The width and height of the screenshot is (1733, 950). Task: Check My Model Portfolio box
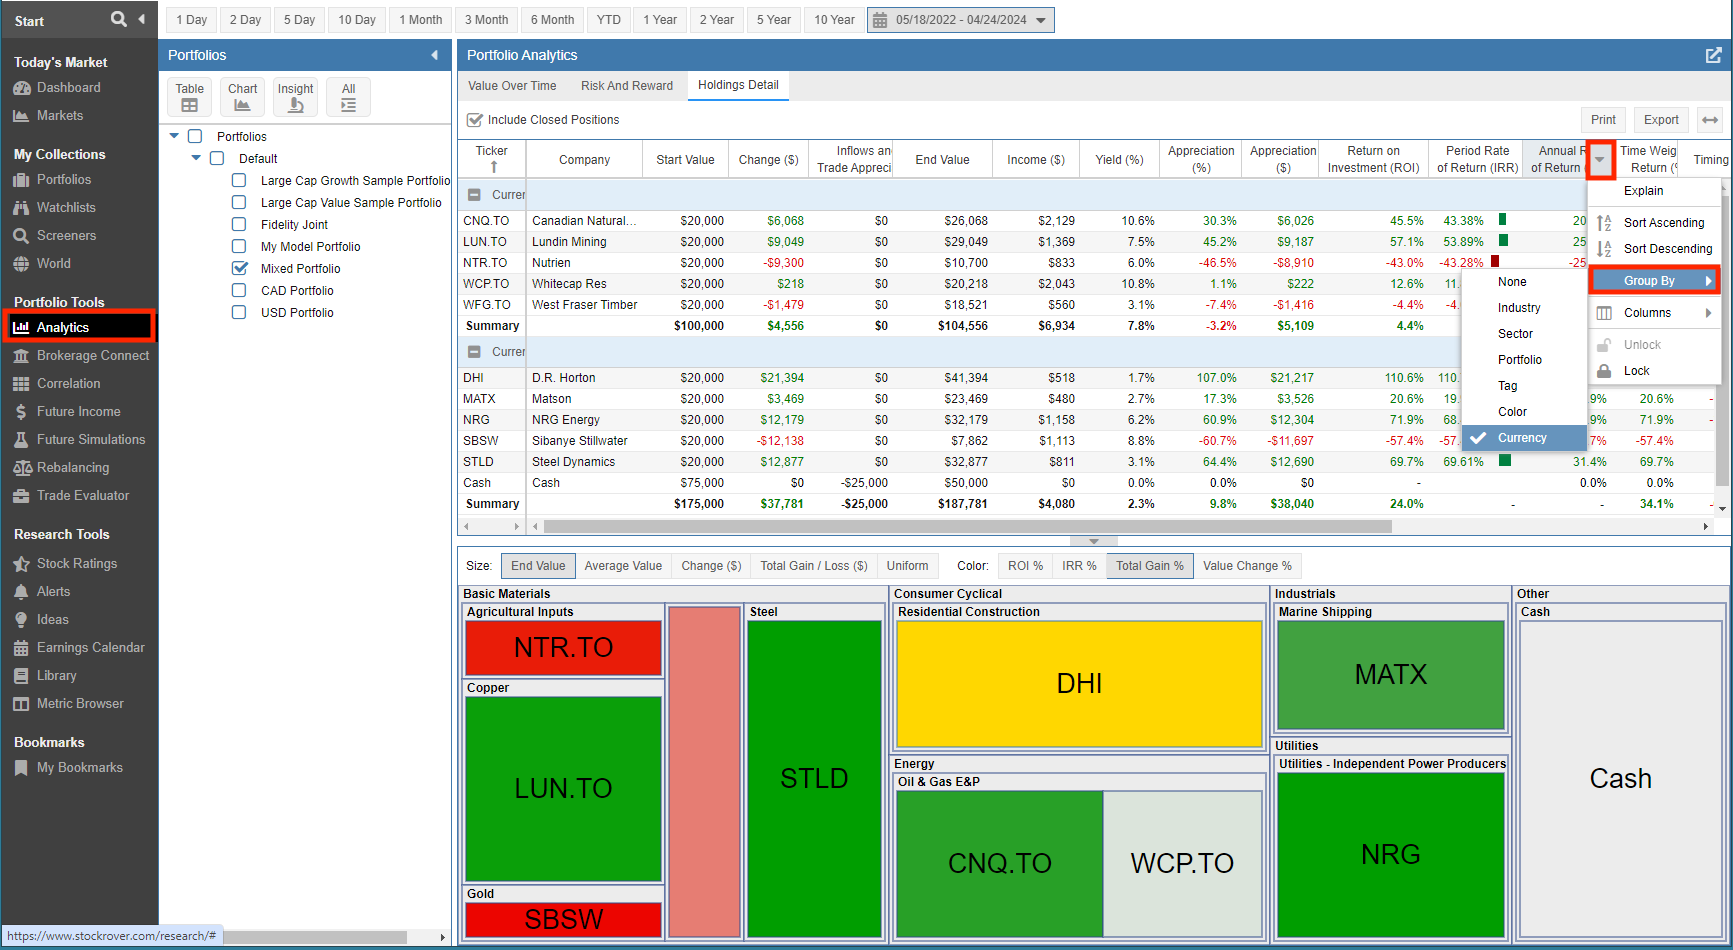tap(239, 246)
